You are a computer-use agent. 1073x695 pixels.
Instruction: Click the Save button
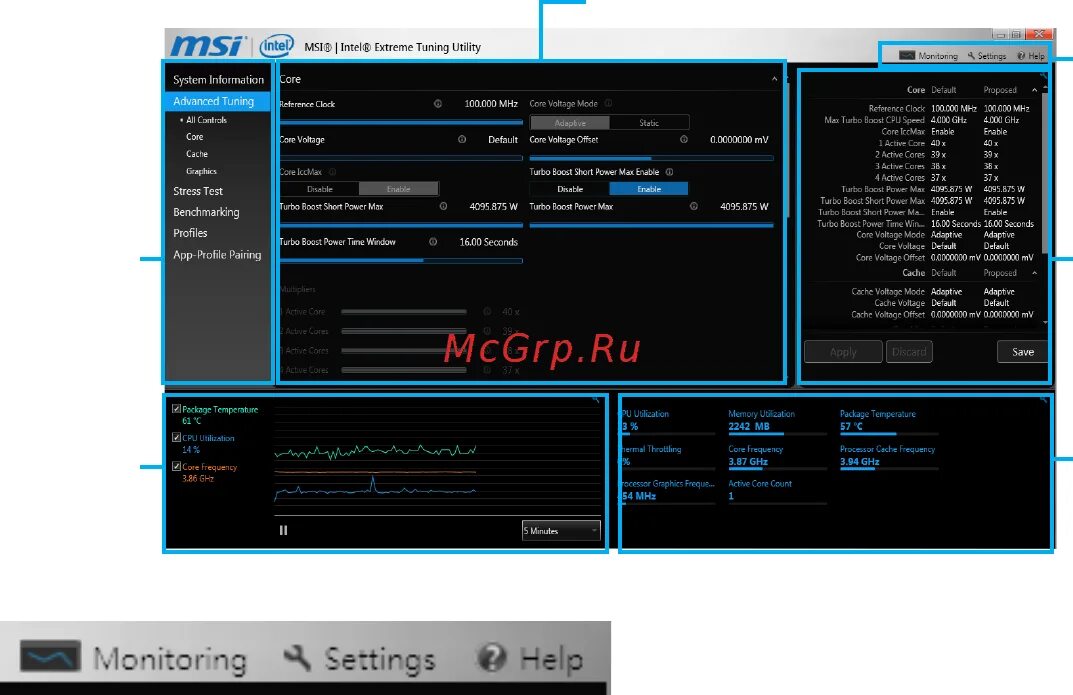[x=1022, y=352]
